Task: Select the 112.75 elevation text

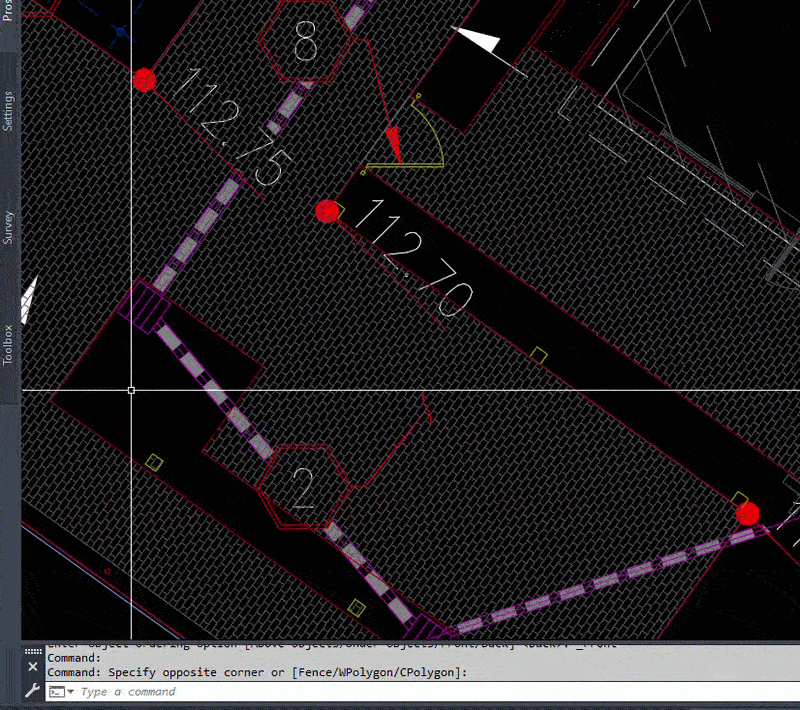Action: (x=234, y=127)
